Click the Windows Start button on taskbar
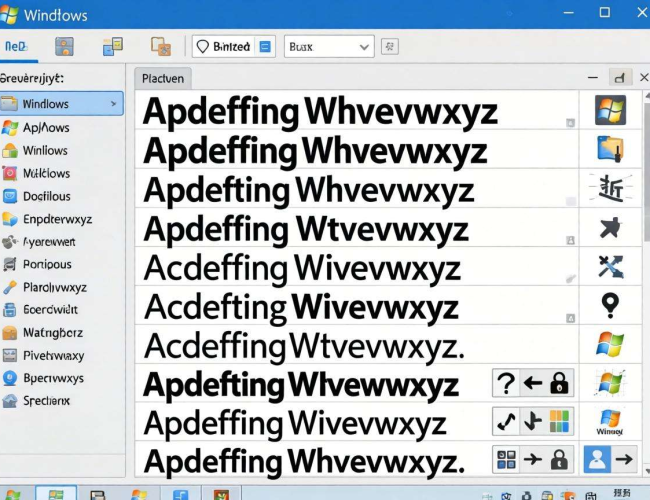 pyautogui.click(x=11, y=494)
